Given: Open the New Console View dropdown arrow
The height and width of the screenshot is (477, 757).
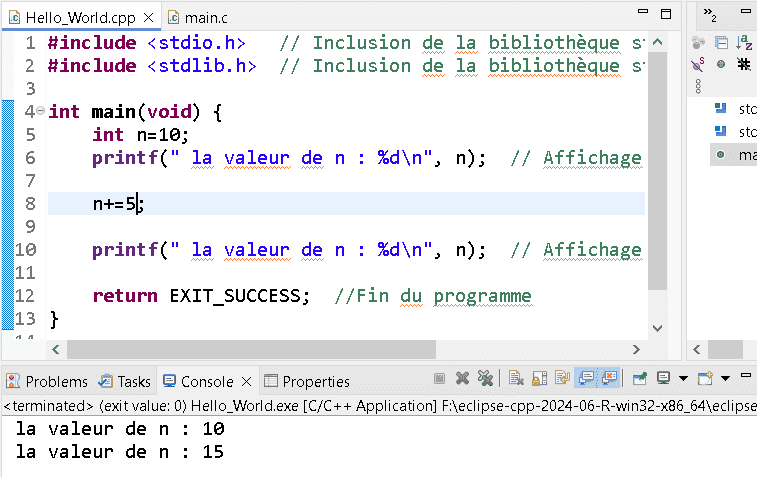Looking at the screenshot, I should (x=725, y=379).
